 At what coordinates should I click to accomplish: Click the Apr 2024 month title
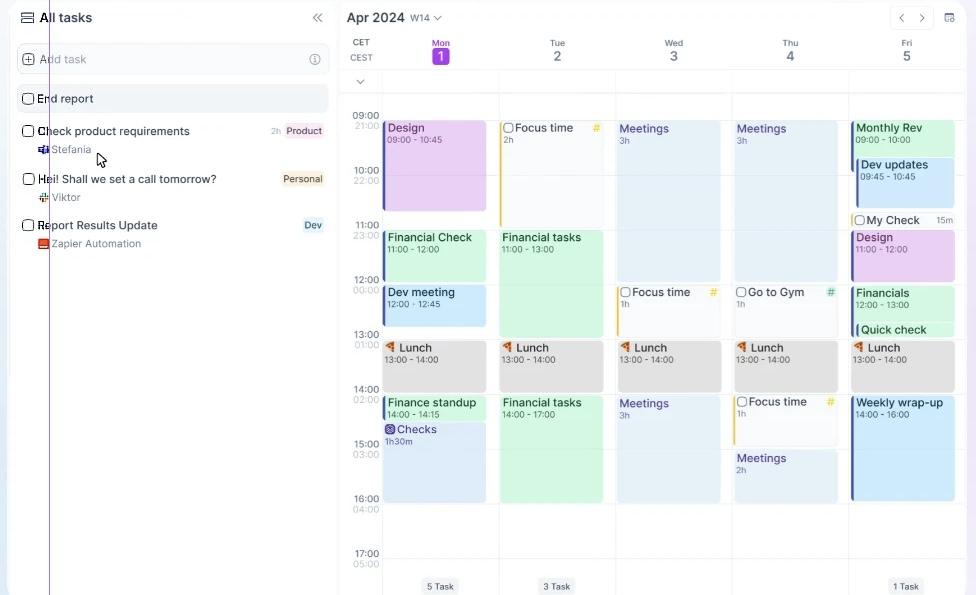tap(375, 18)
